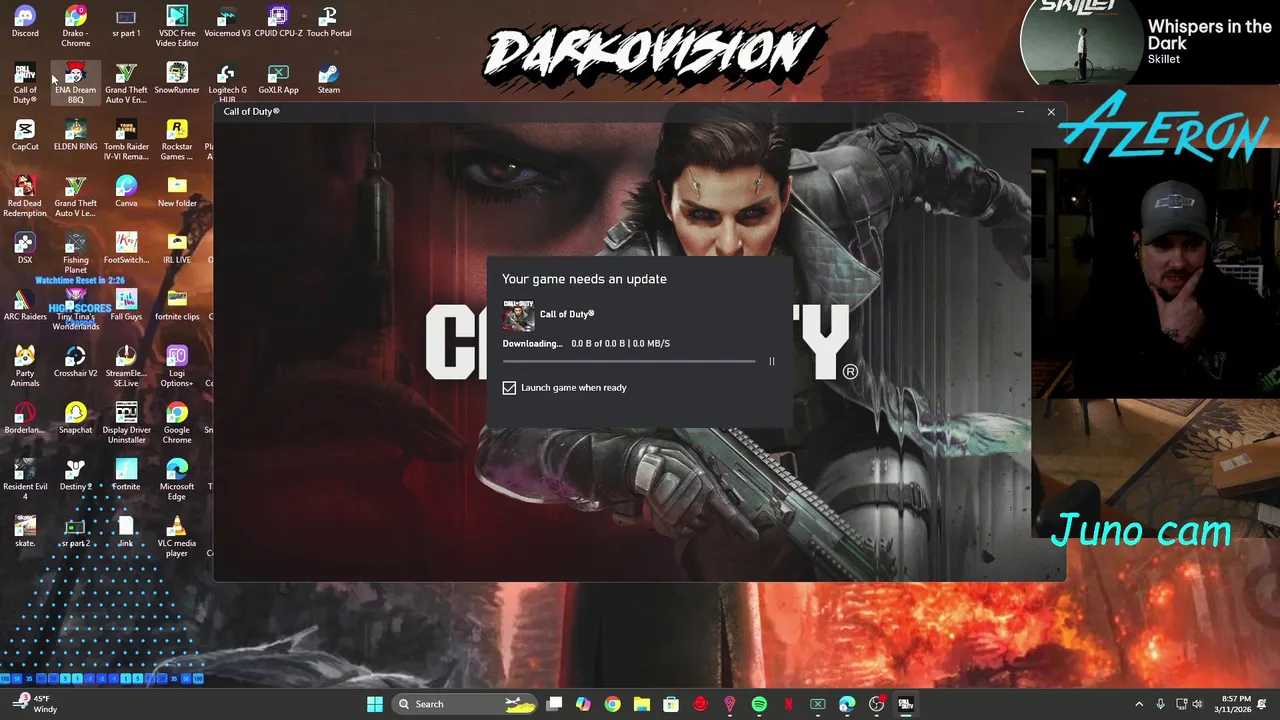Viewport: 1280px width, 720px height.
Task: Select the New folder on desktop
Action: click(x=177, y=192)
